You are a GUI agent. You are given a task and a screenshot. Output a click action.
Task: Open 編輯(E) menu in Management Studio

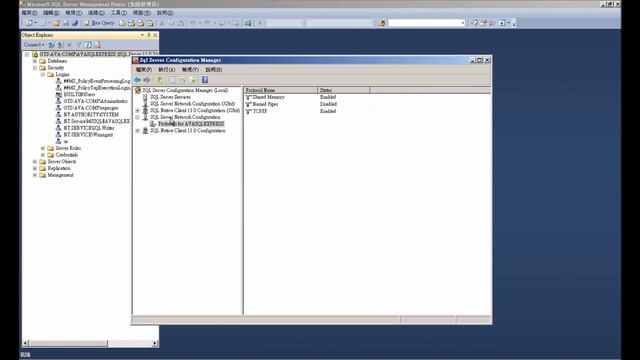(x=51, y=13)
